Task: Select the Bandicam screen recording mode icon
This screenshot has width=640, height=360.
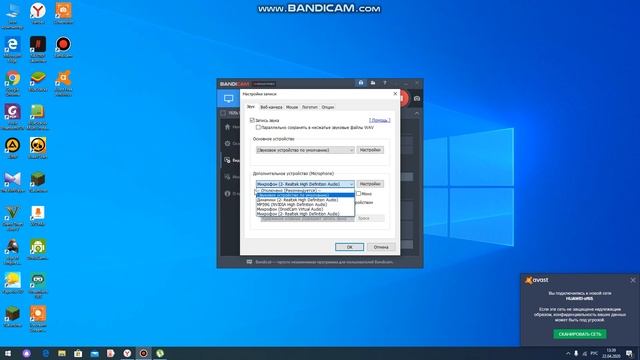Action: (x=229, y=98)
